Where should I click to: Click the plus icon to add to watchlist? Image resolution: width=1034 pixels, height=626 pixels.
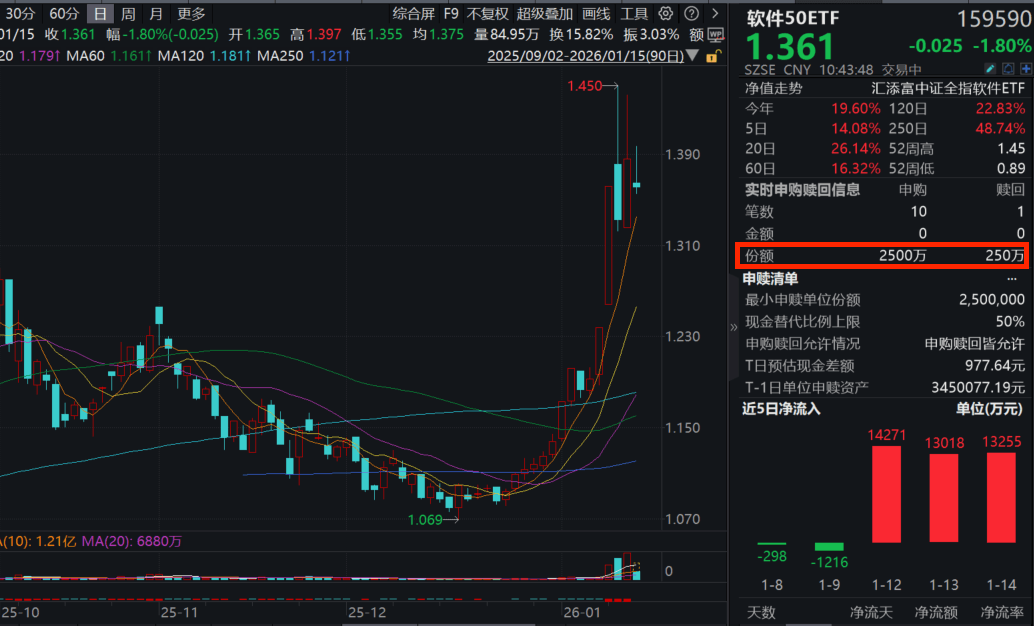(x=1026, y=68)
